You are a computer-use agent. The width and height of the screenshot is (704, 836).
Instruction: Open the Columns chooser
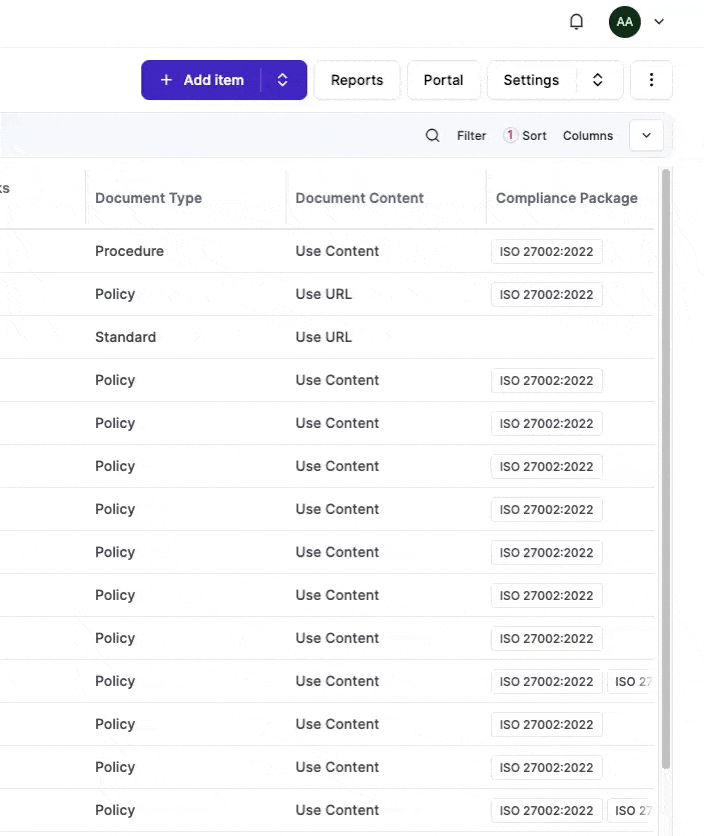(588, 136)
